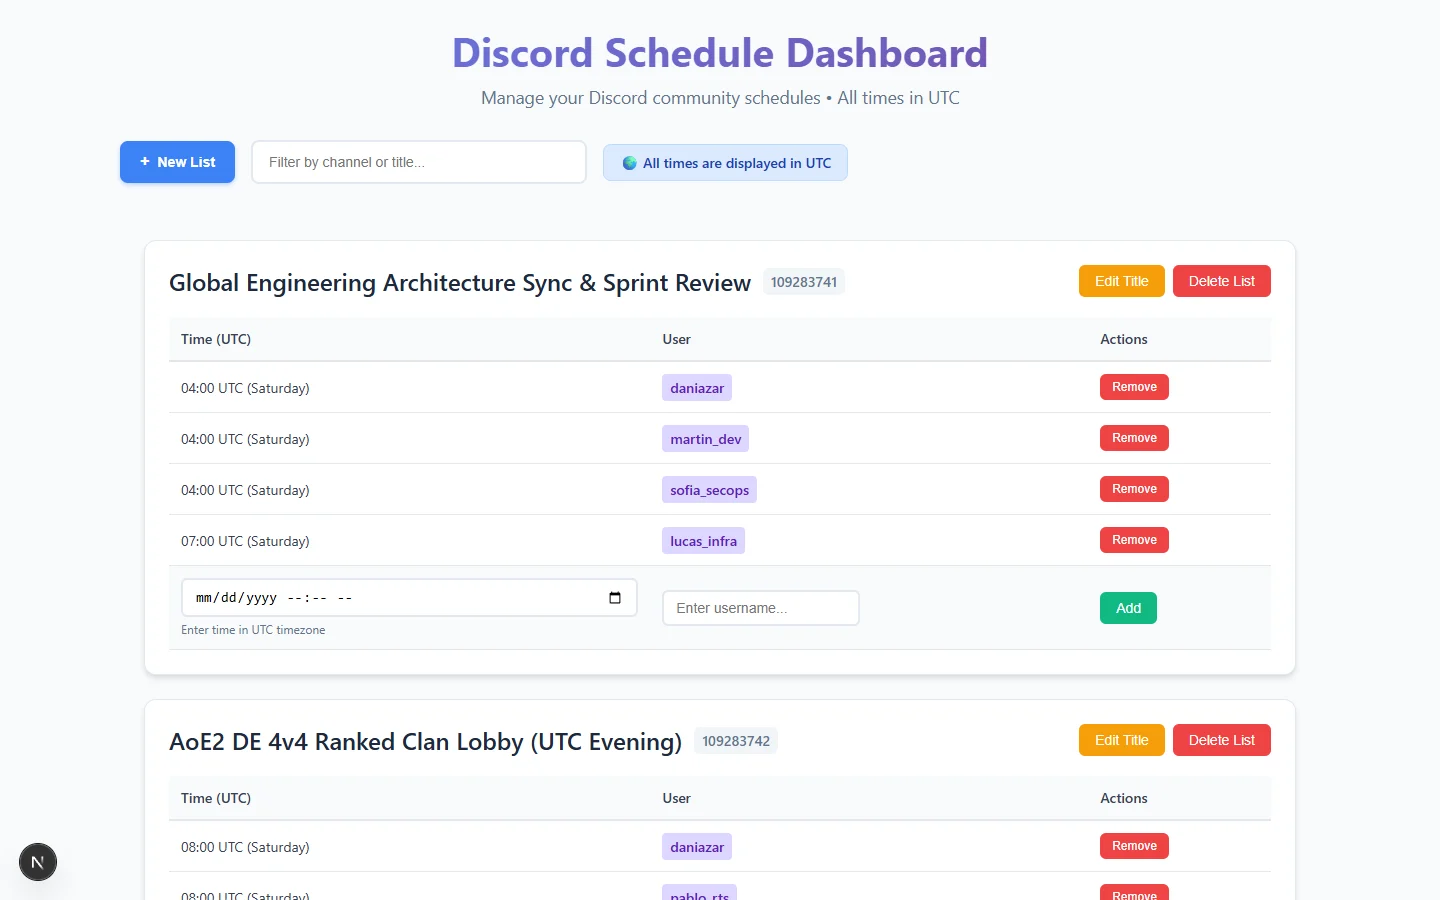Click the Next.js dev tools badge

pos(38,862)
